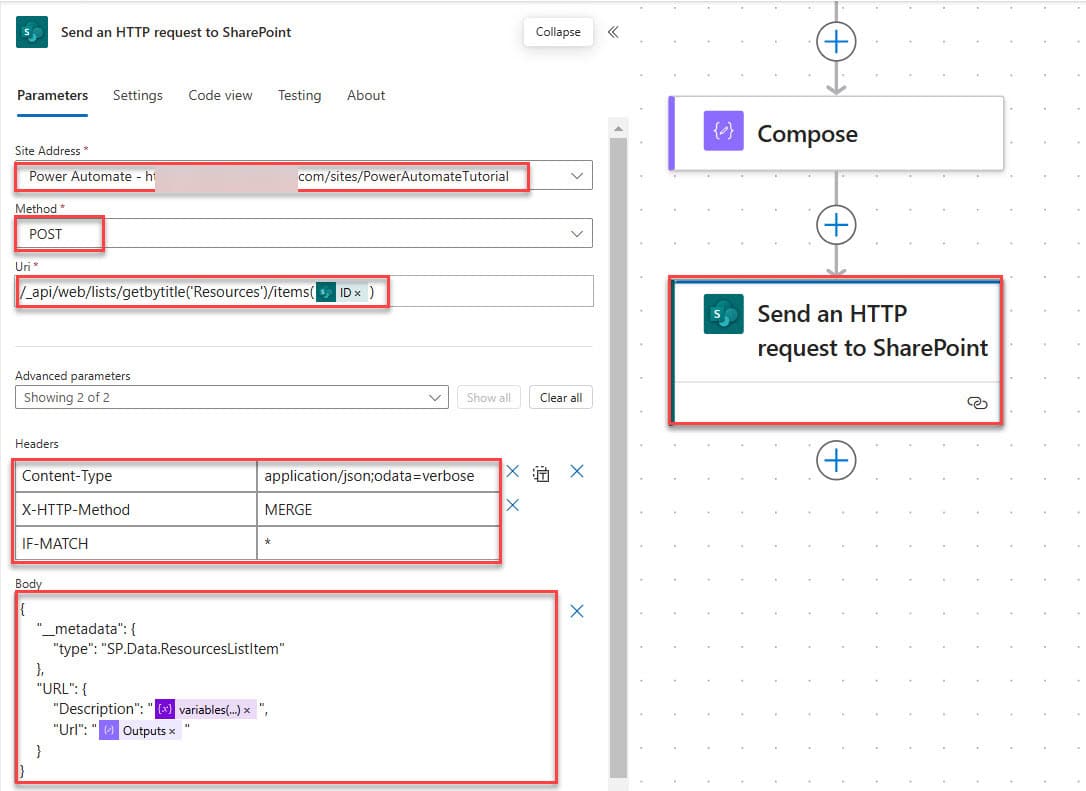This screenshot has width=1086, height=791.
Task: Select the Send an HTTP request card
Action: 836,350
